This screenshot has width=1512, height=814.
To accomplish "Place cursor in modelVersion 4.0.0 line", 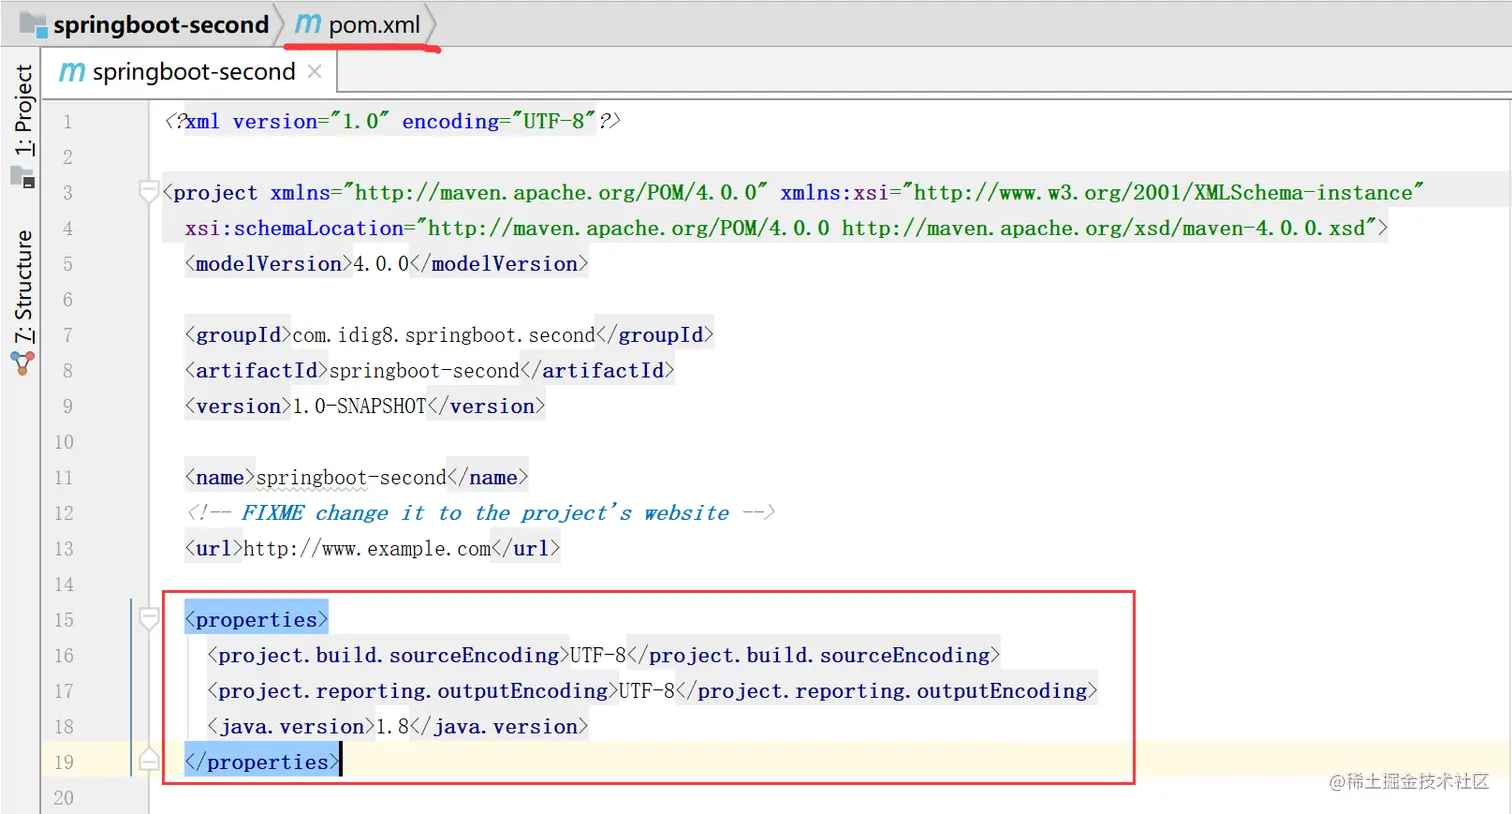I will 386,264.
